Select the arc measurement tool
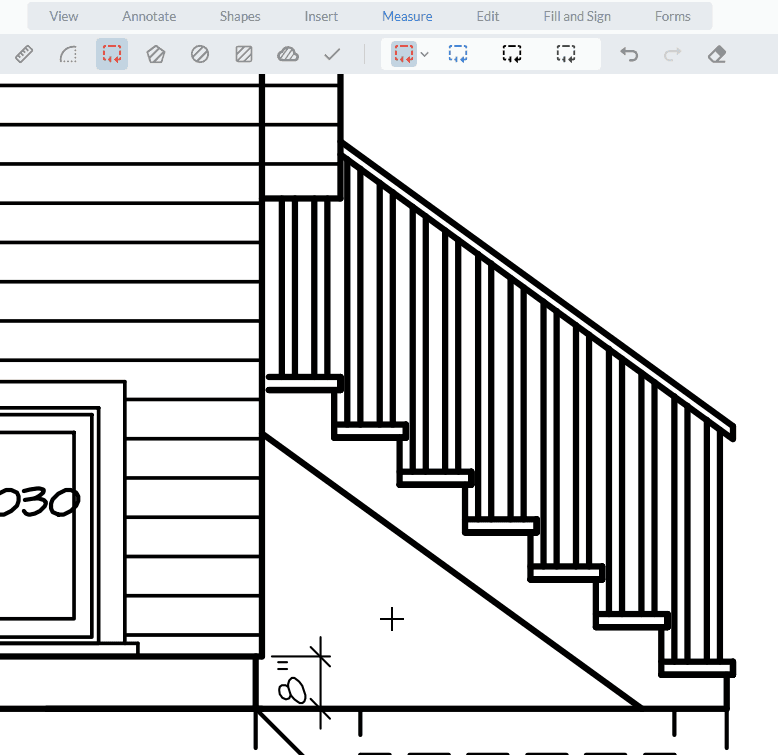Screen dimensions: 778x755 click(x=68, y=54)
